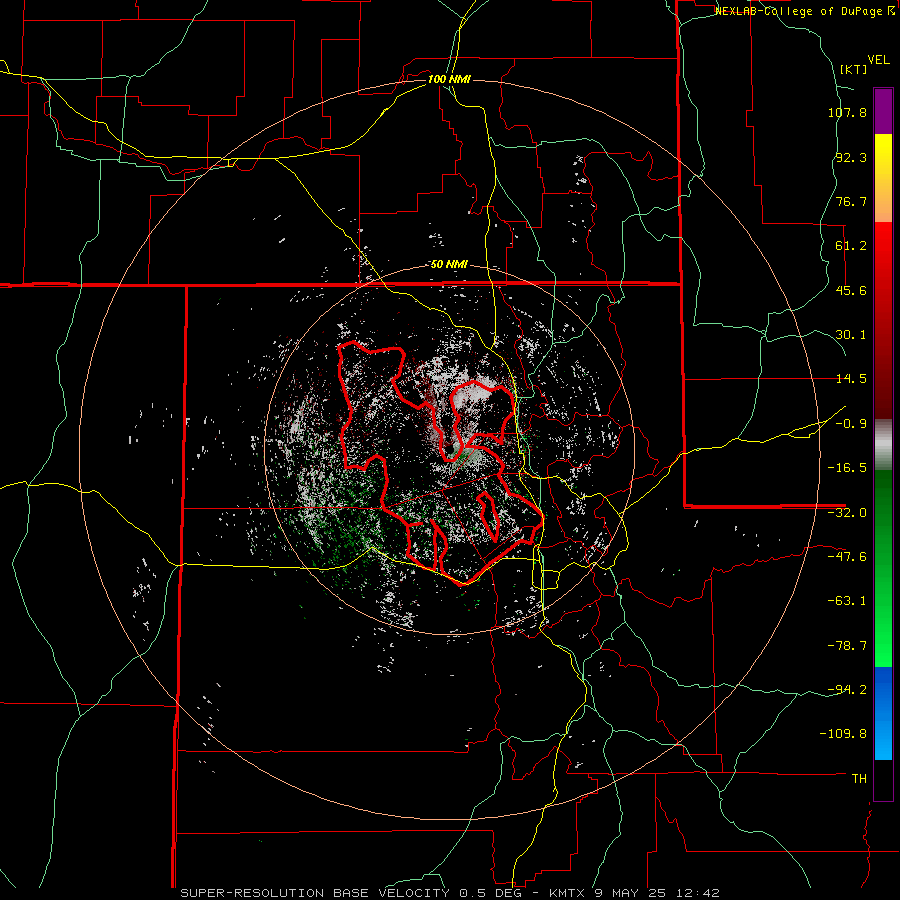Click the 92.3 velocity scale value
Image resolution: width=900 pixels, height=900 pixels.
pos(851,157)
